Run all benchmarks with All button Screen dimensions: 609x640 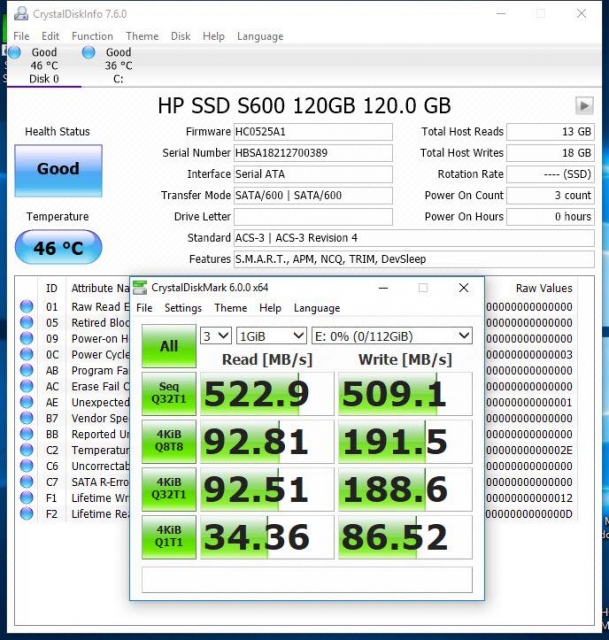click(169, 346)
